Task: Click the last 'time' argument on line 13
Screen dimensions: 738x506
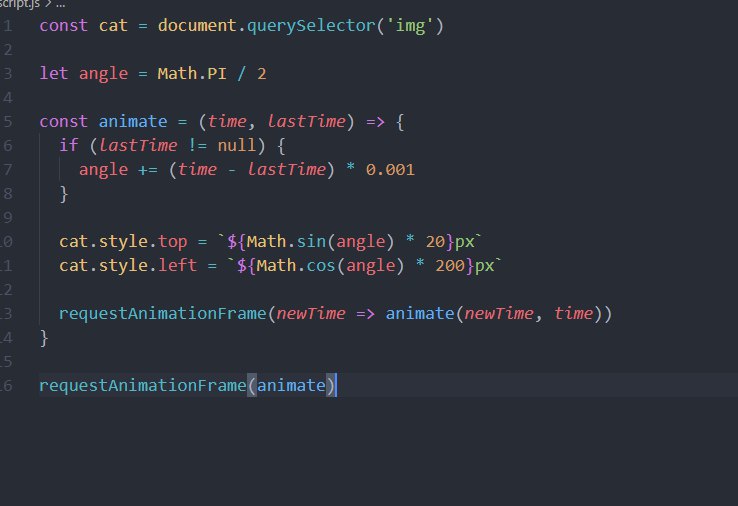Action: 573,313
